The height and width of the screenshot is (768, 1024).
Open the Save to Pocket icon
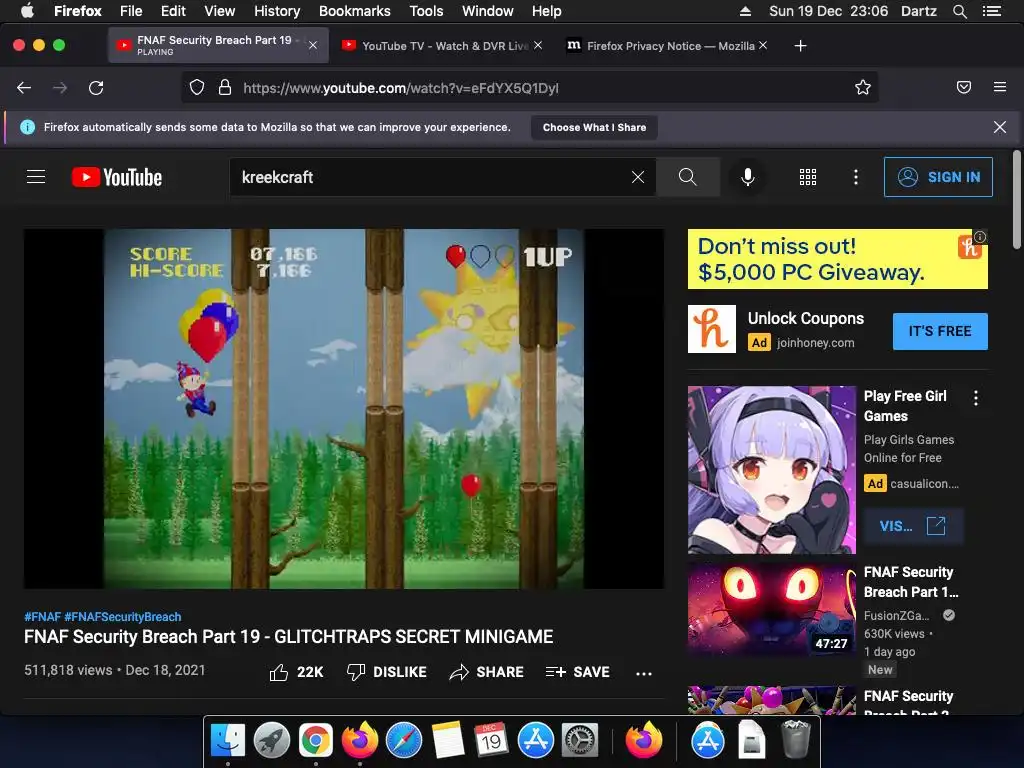963,87
